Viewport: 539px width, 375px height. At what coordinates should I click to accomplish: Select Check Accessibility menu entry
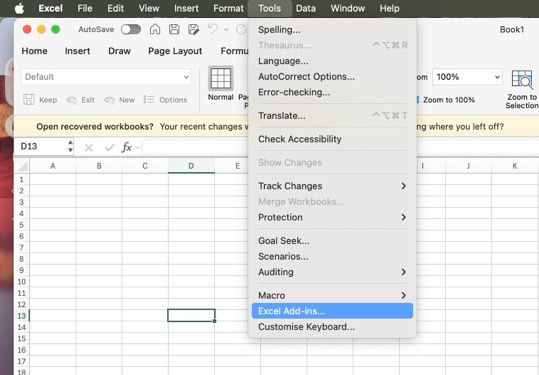pos(332,139)
